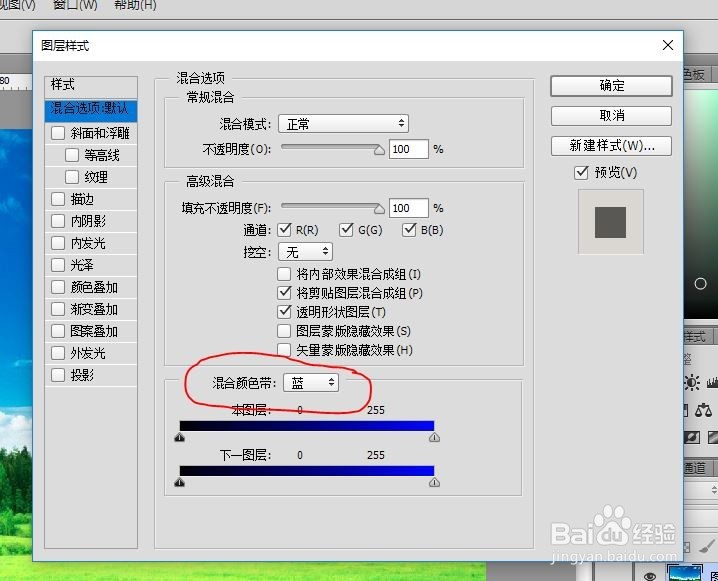Click the 本图层 blue gradient bar

(307, 426)
